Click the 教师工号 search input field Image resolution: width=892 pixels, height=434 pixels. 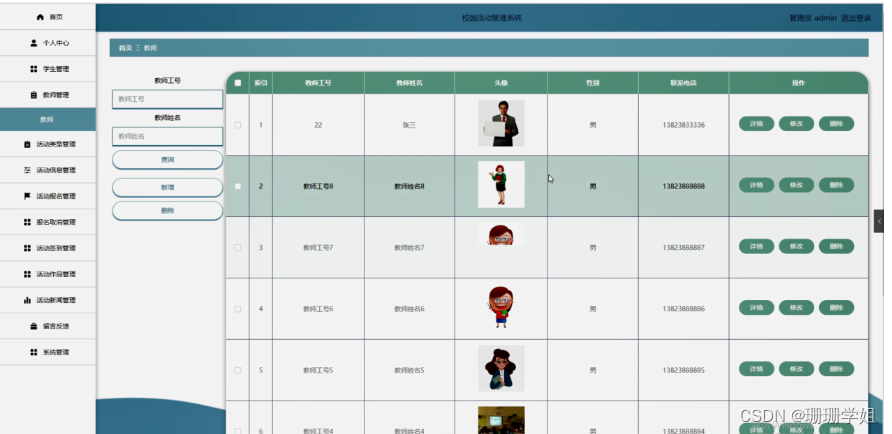point(167,99)
